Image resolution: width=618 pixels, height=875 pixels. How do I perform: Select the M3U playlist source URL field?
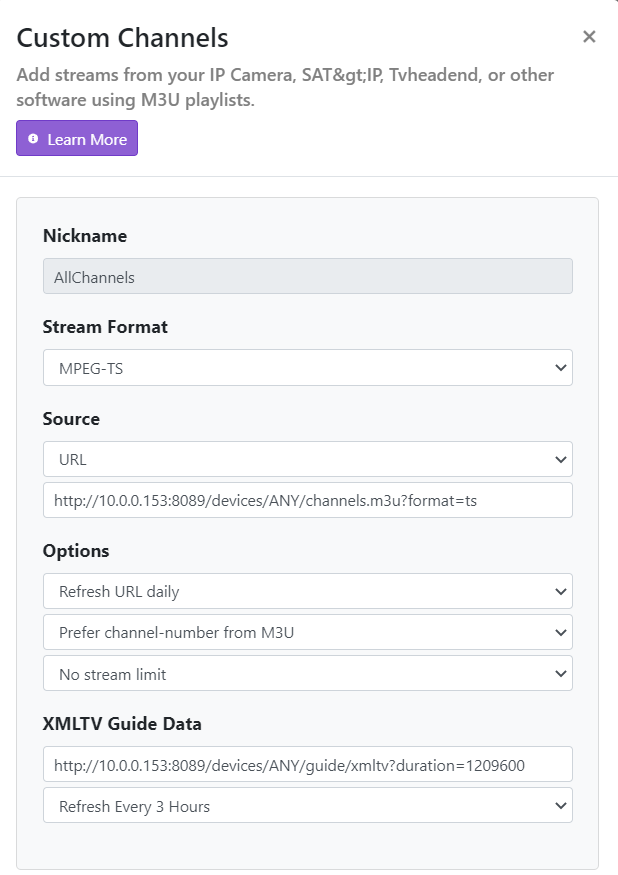point(307,499)
